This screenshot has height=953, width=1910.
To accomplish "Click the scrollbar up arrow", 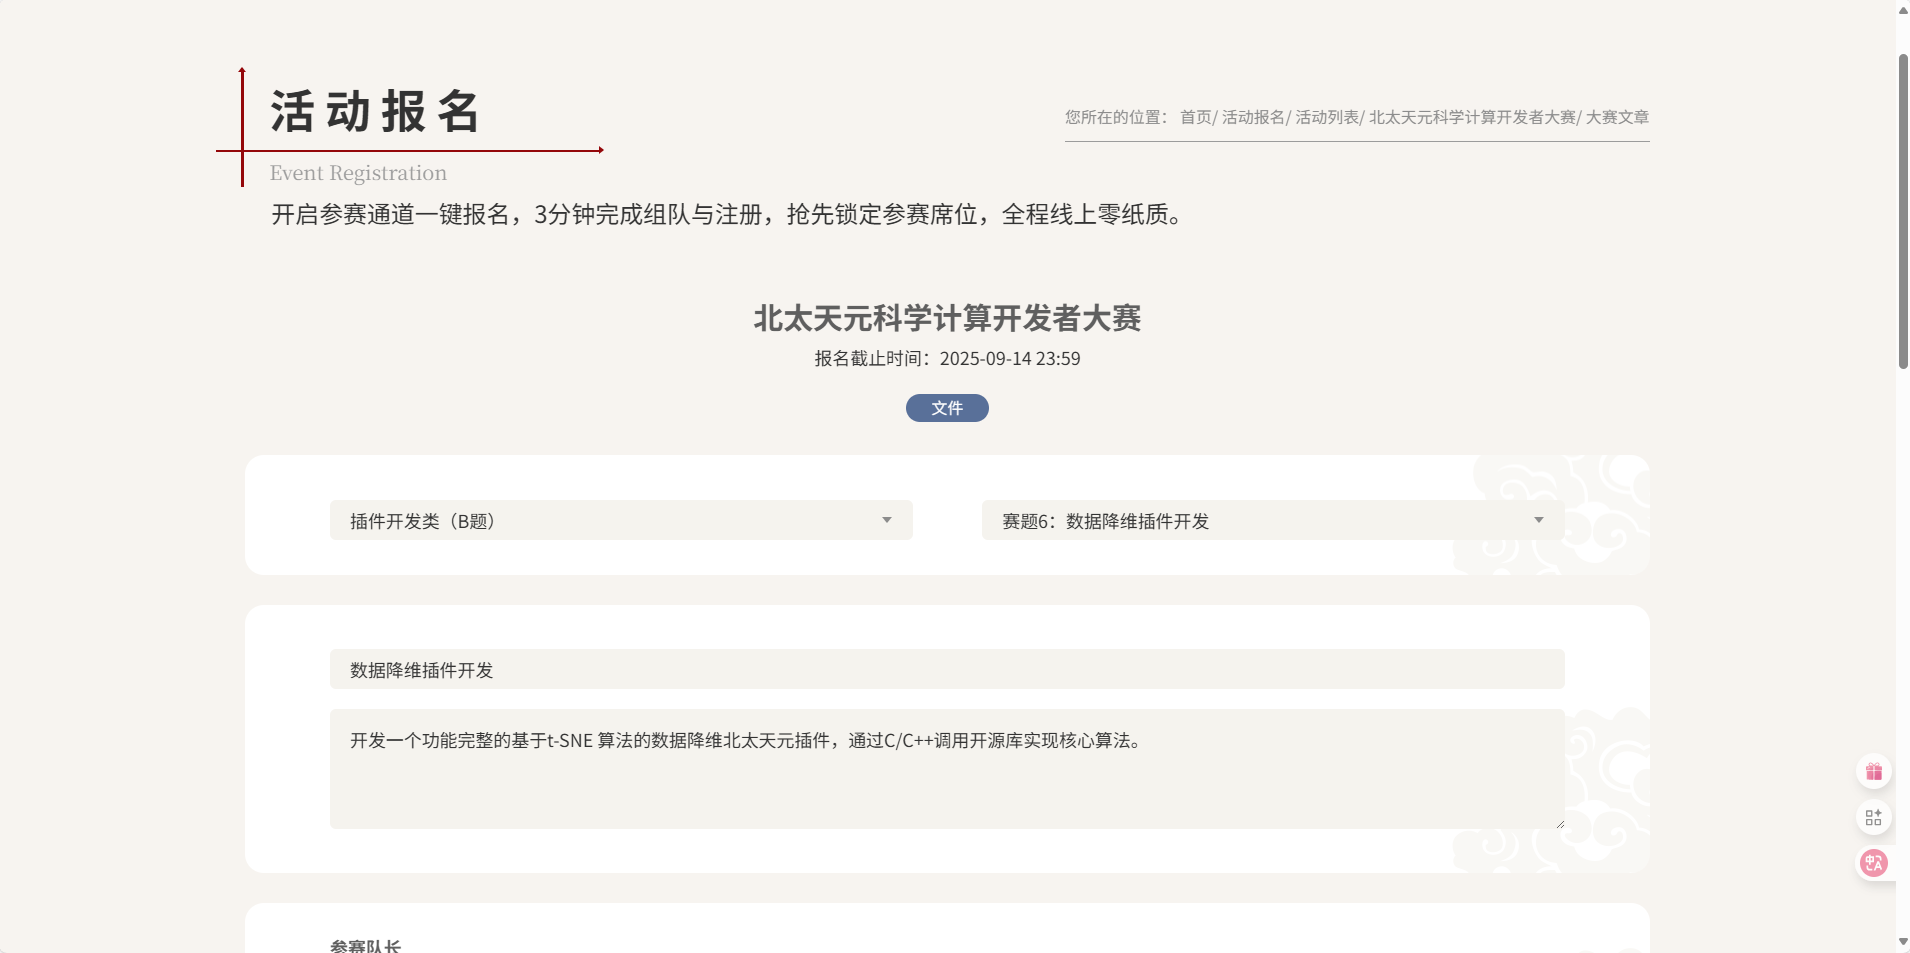I will (x=1903, y=9).
